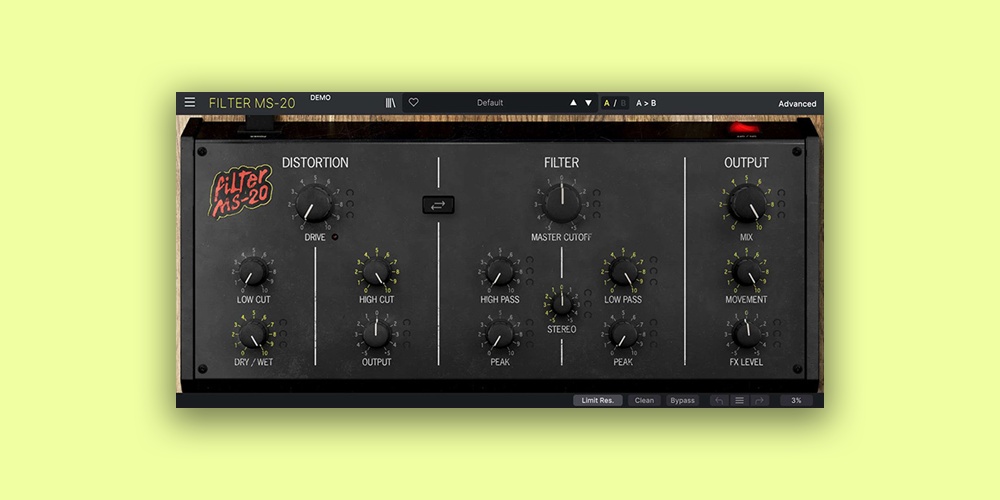Select the previous preset with up arrow
Screen dimensions: 1000x500
573,103
